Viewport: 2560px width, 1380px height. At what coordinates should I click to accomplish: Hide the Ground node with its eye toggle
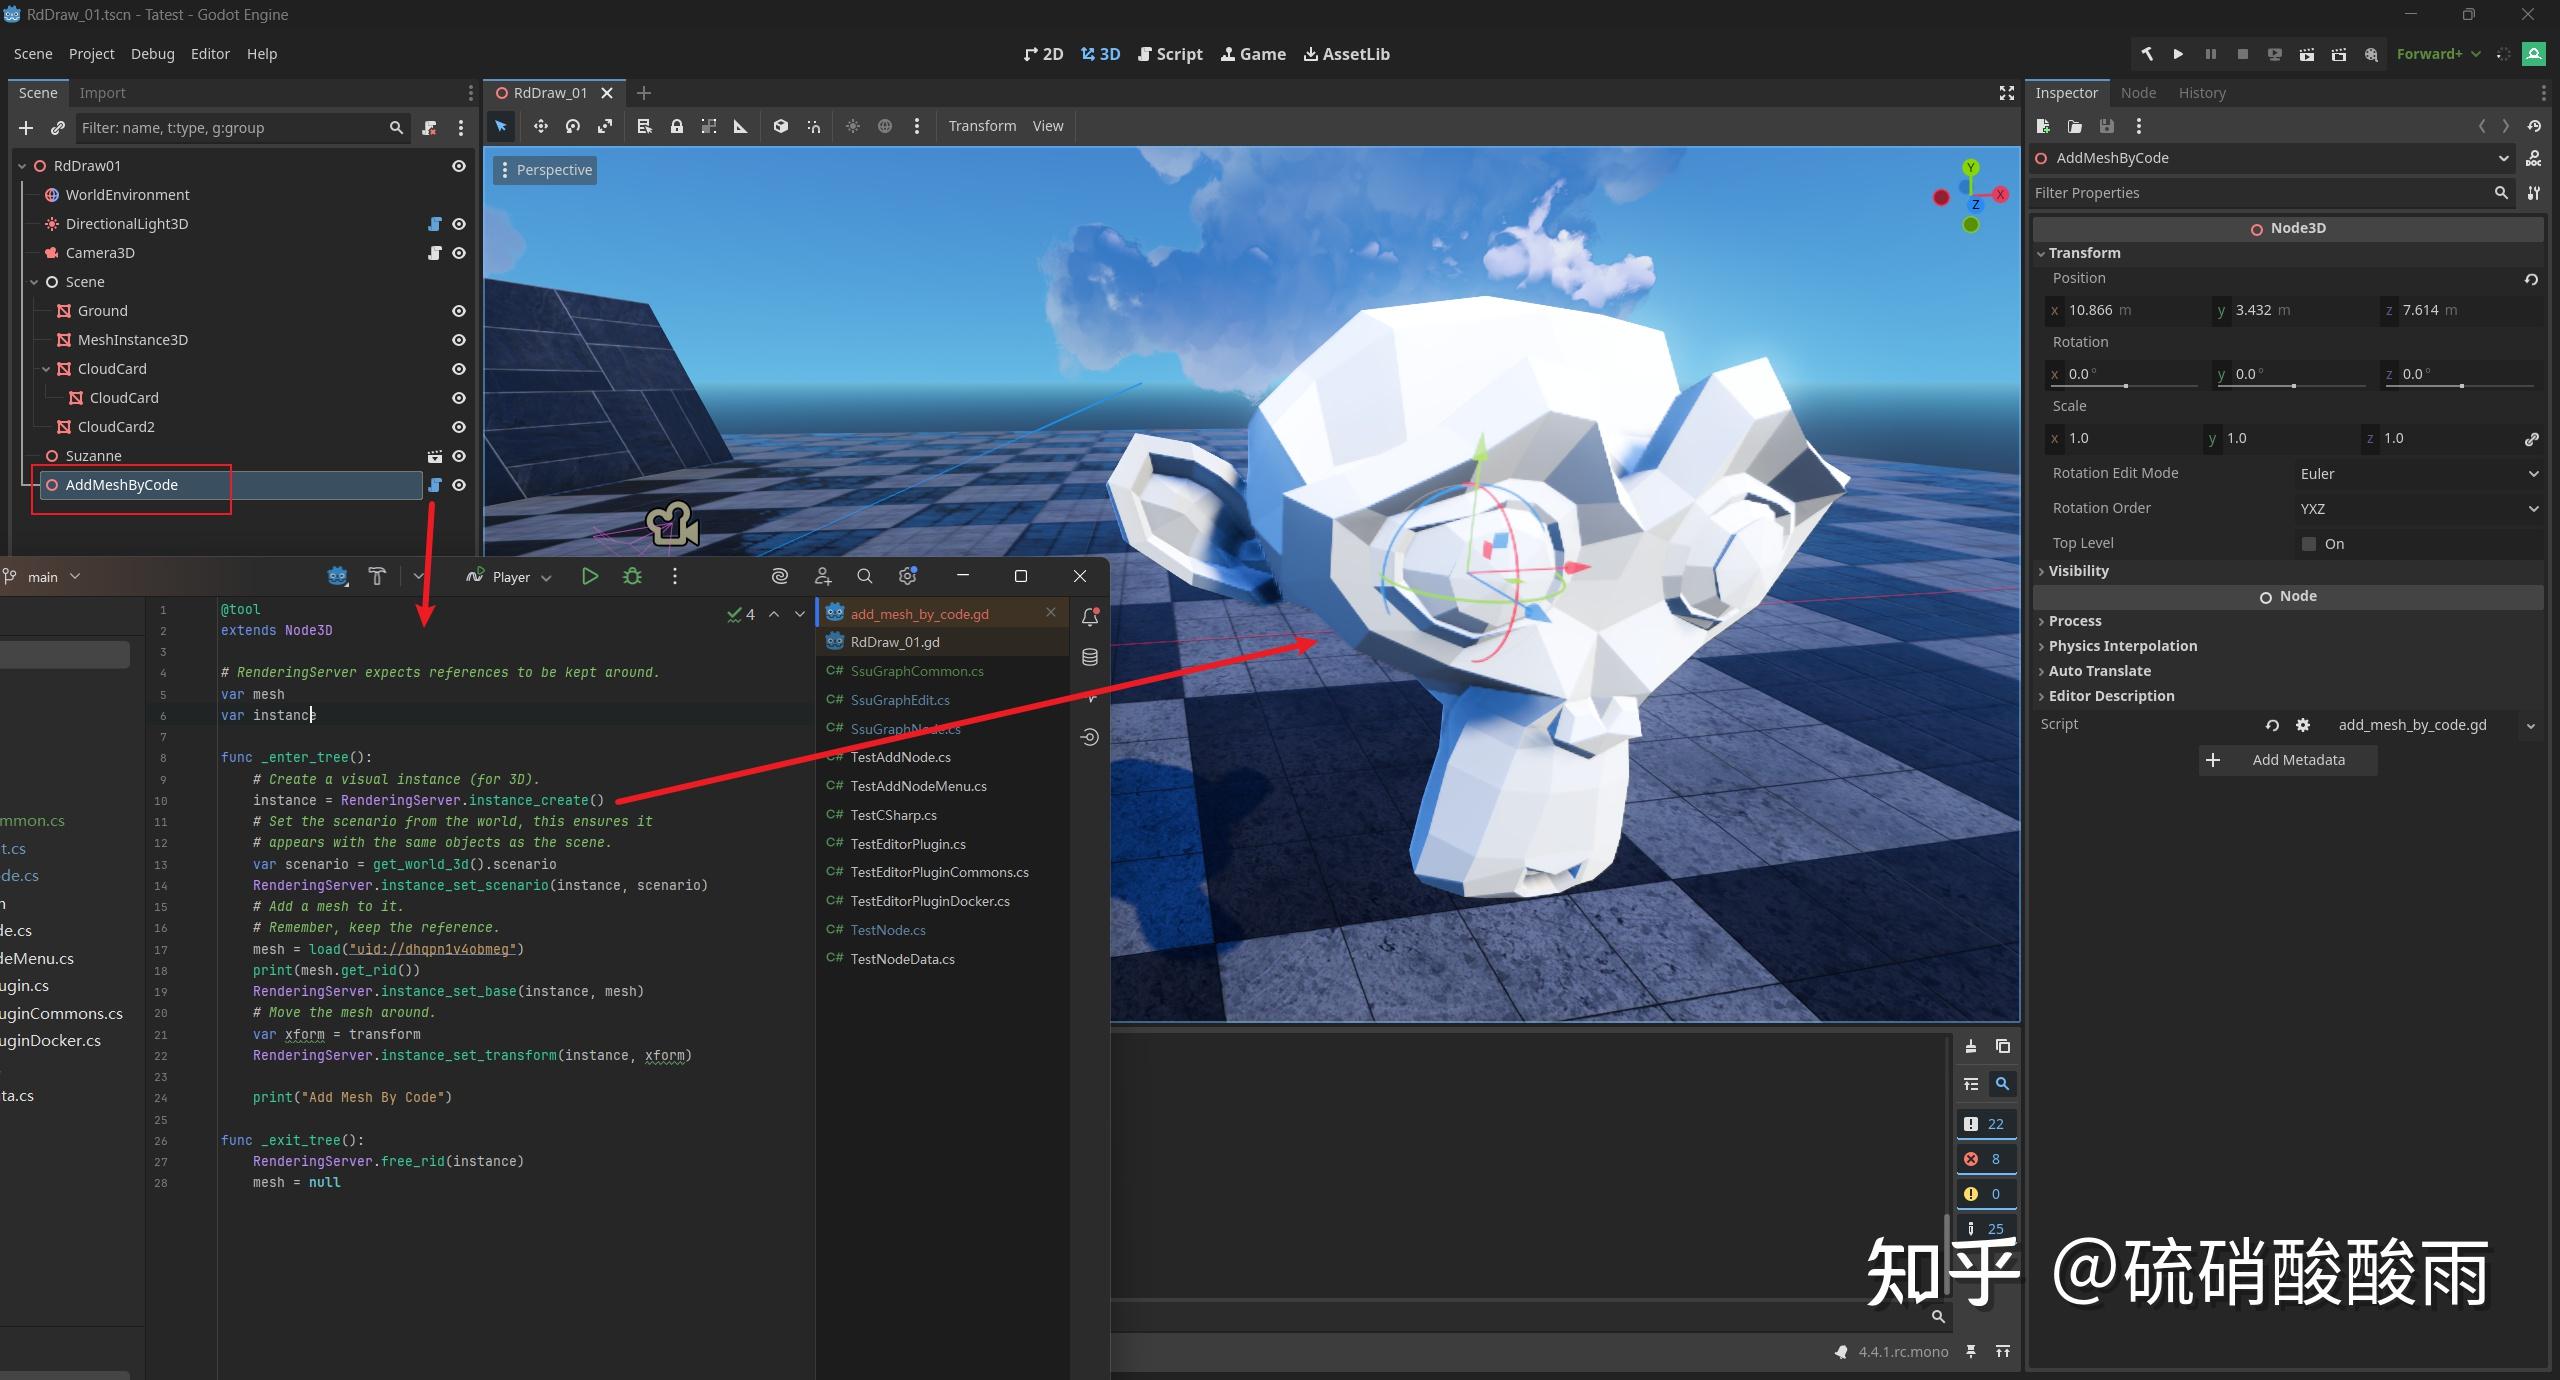458,311
